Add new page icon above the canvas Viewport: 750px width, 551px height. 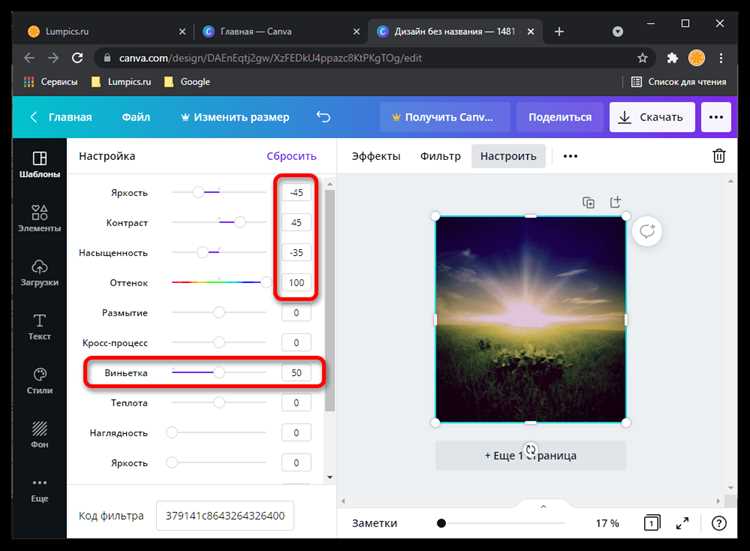click(x=616, y=201)
